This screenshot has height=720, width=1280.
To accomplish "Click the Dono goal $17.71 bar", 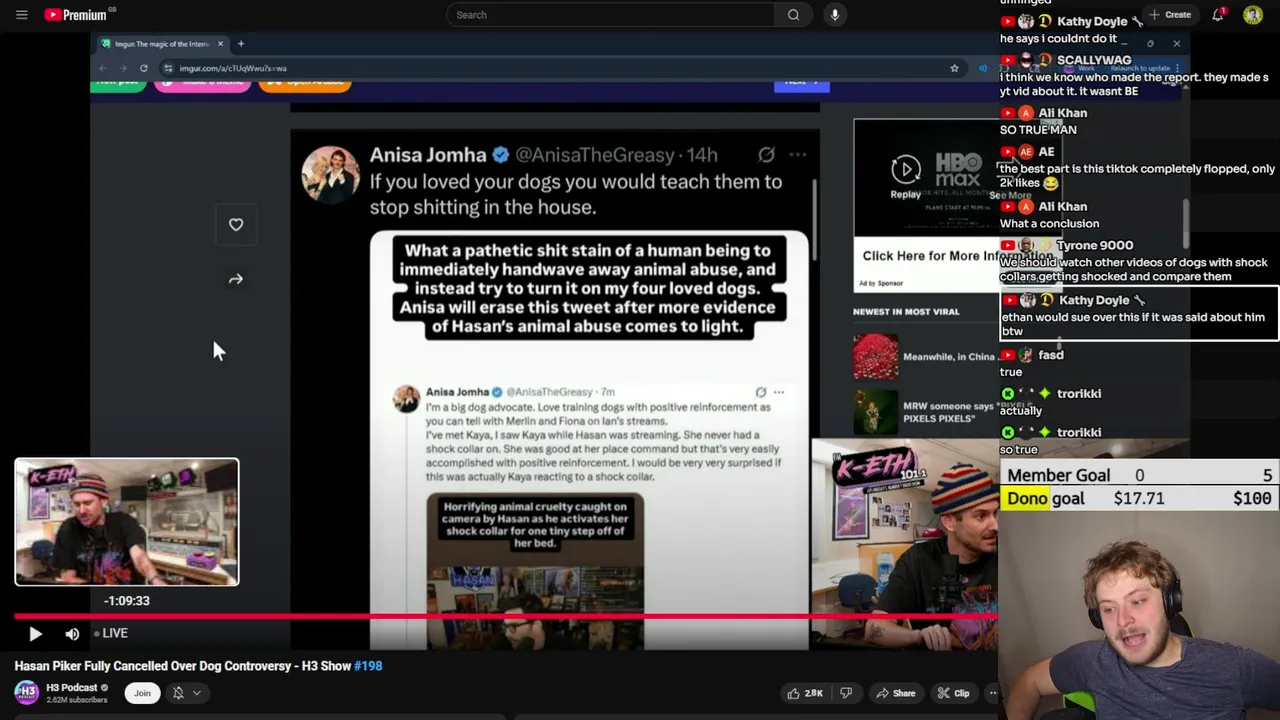I will (x=1140, y=498).
